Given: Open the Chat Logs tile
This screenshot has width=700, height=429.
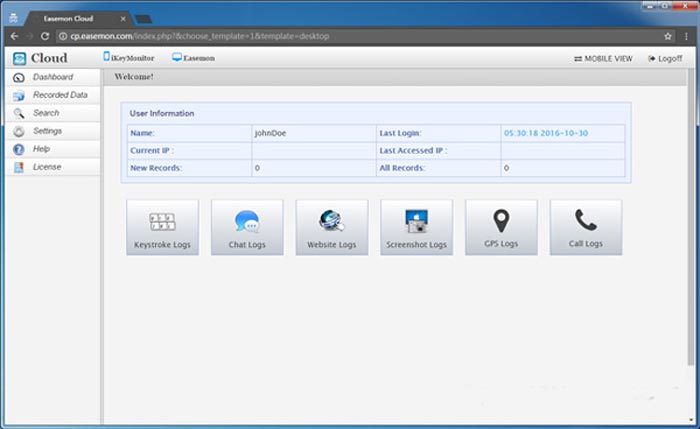Looking at the screenshot, I should pos(247,227).
